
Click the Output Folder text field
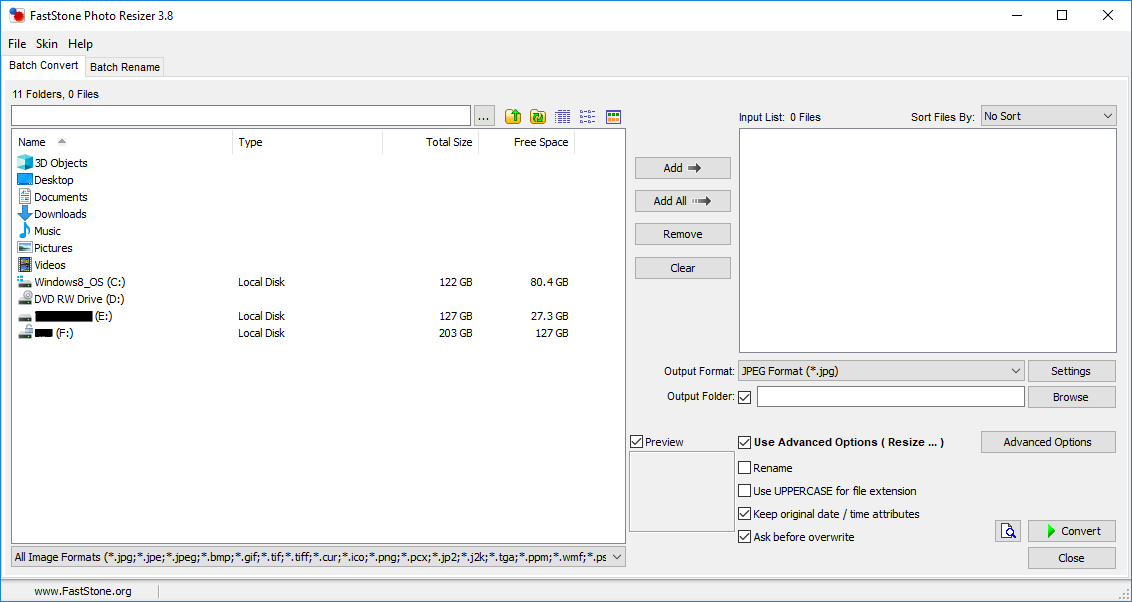pos(890,397)
